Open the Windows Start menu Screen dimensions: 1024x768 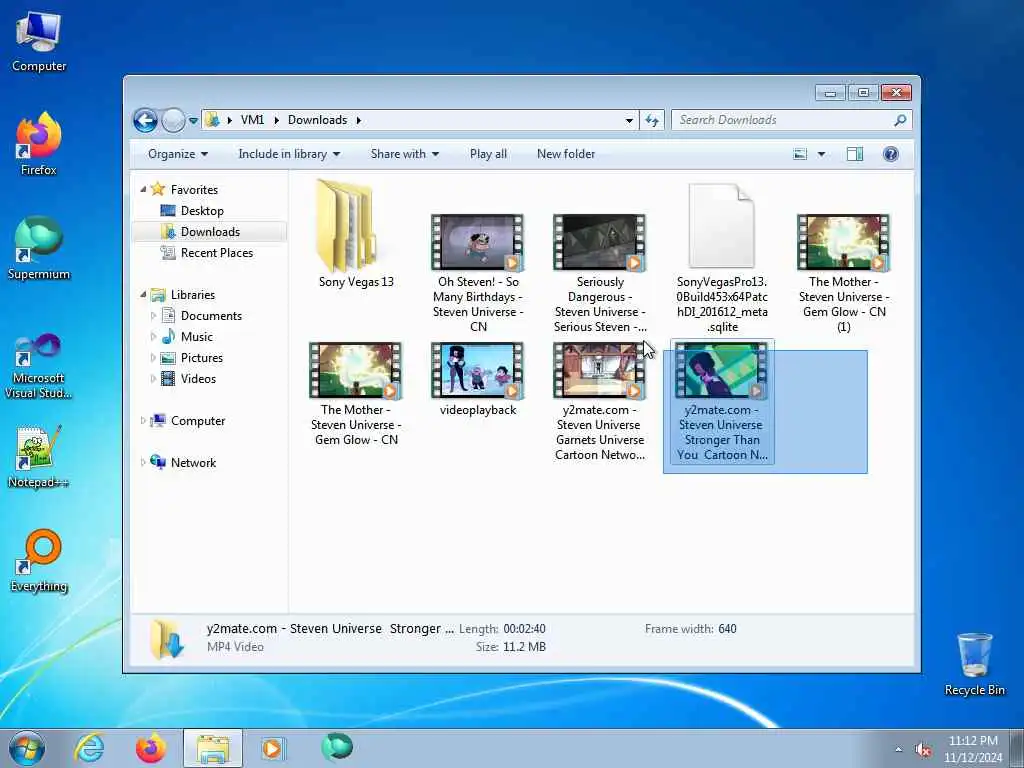[27, 748]
